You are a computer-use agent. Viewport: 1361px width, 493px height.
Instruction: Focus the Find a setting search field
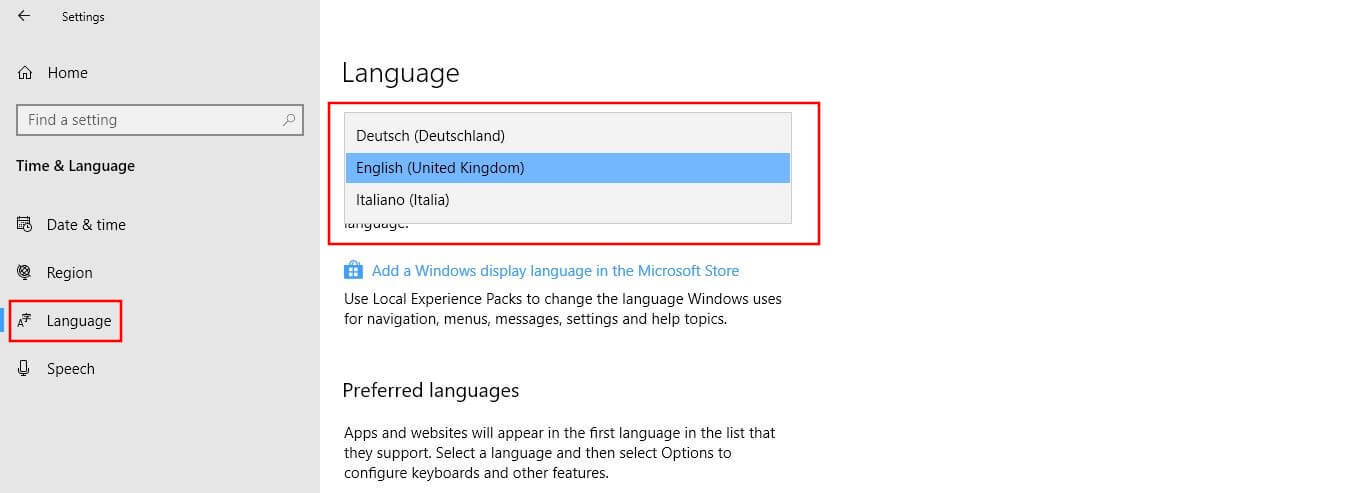point(159,120)
